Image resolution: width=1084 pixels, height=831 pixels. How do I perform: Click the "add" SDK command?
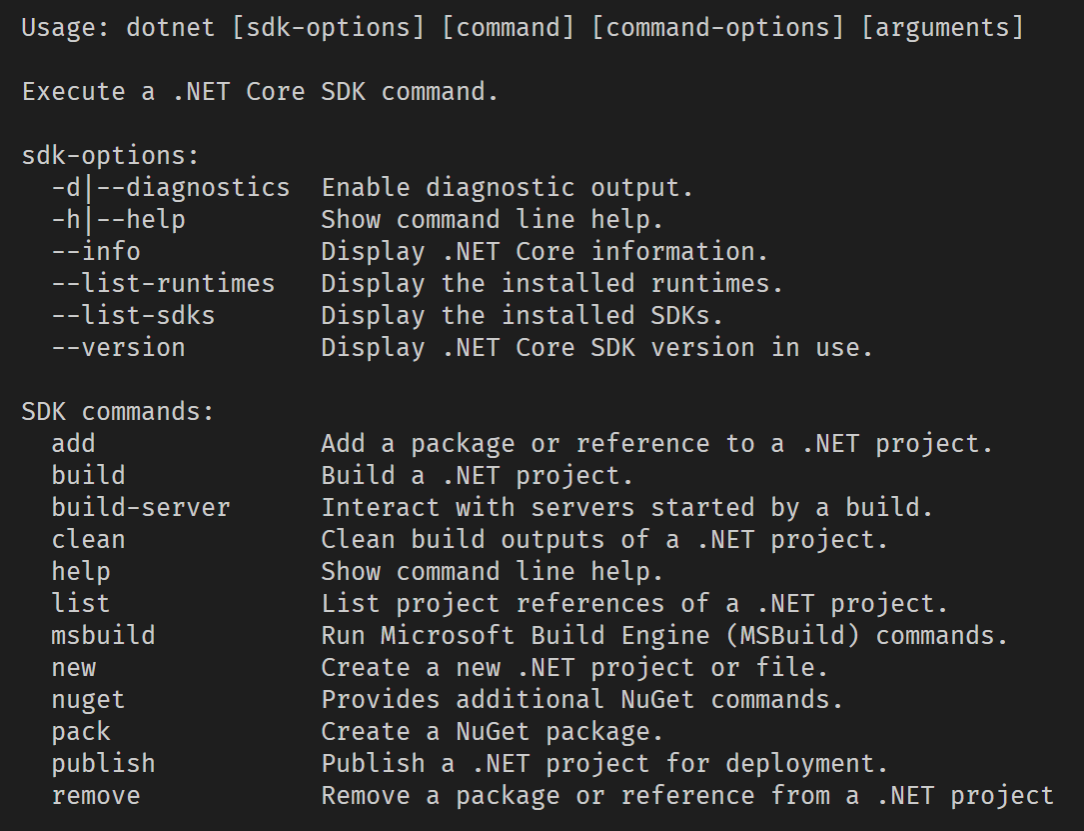(74, 444)
